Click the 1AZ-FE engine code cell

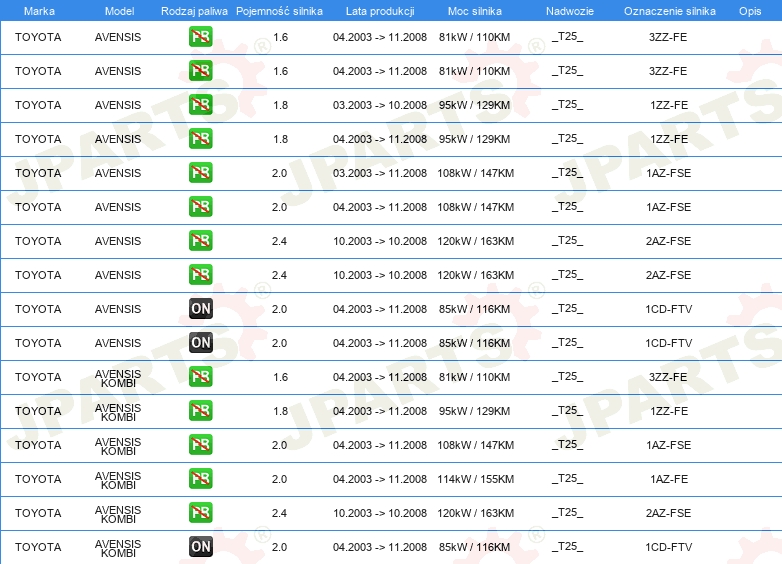pyautogui.click(x=669, y=479)
